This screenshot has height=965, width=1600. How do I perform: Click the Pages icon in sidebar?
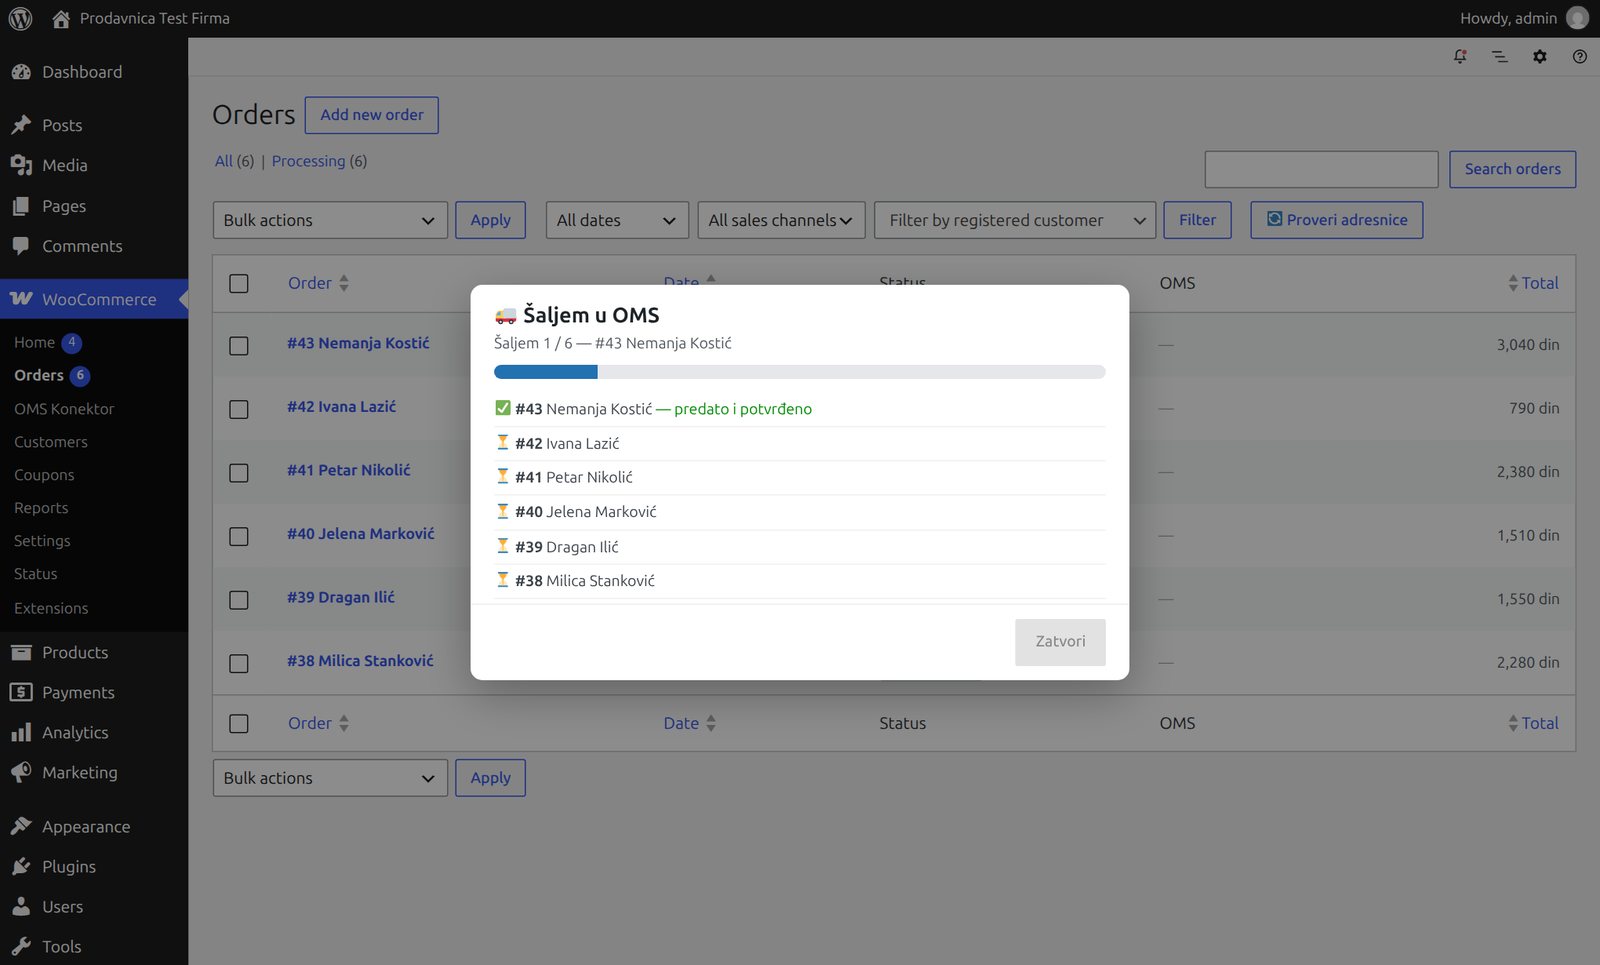click(21, 206)
